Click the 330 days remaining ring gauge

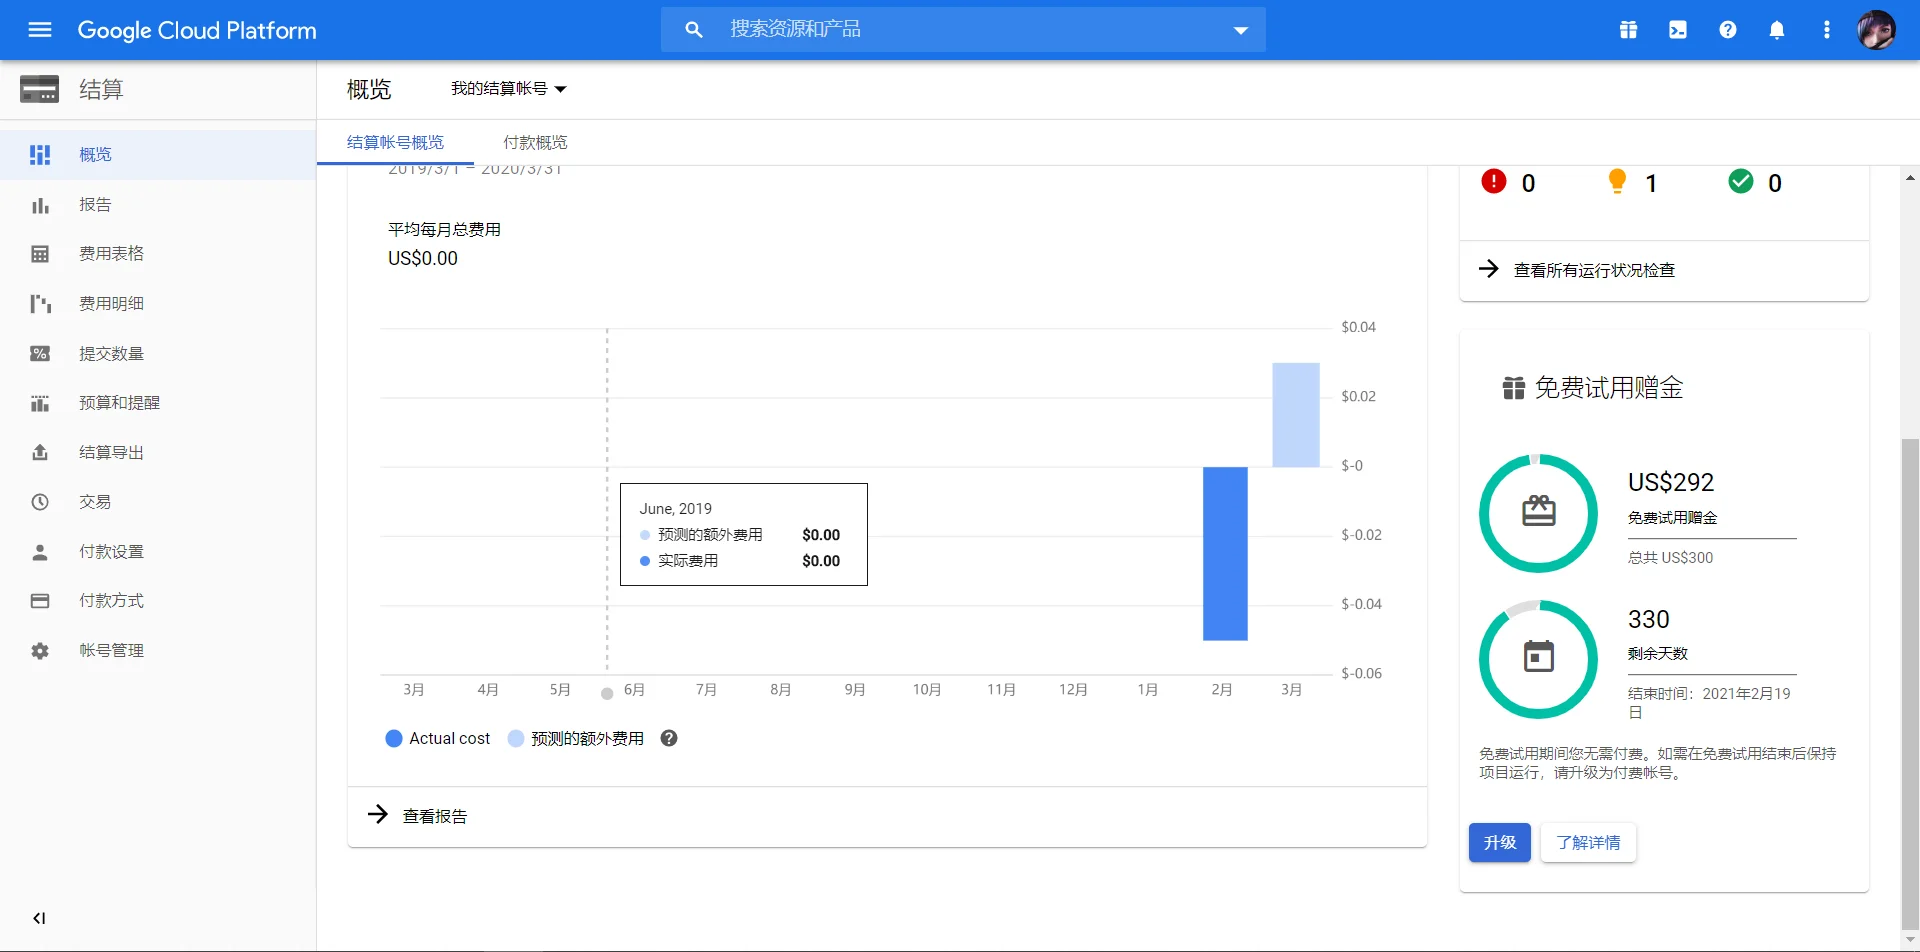point(1538,659)
